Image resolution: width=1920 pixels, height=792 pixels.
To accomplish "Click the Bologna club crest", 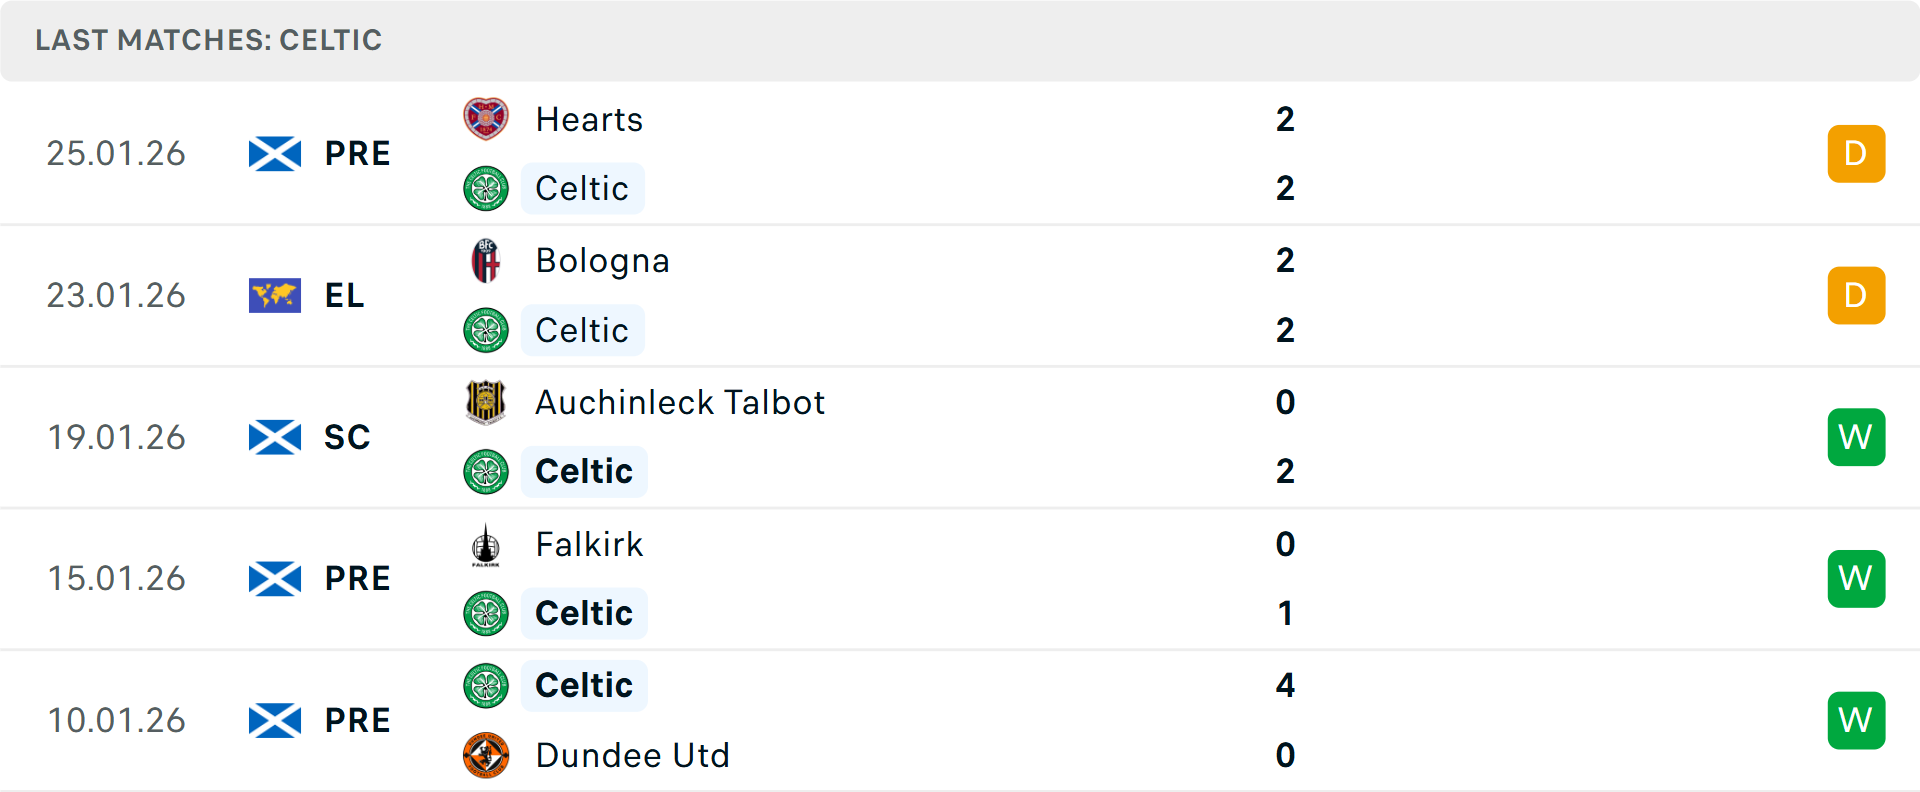I will 486,261.
